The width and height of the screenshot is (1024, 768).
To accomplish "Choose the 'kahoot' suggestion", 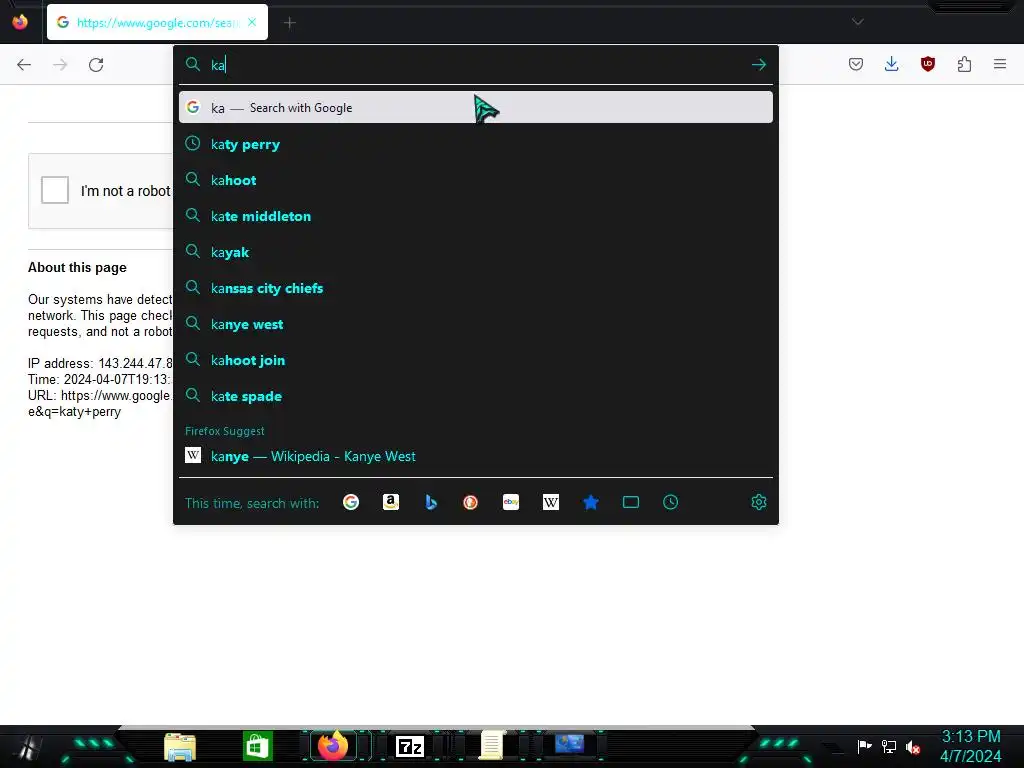I will (475, 180).
